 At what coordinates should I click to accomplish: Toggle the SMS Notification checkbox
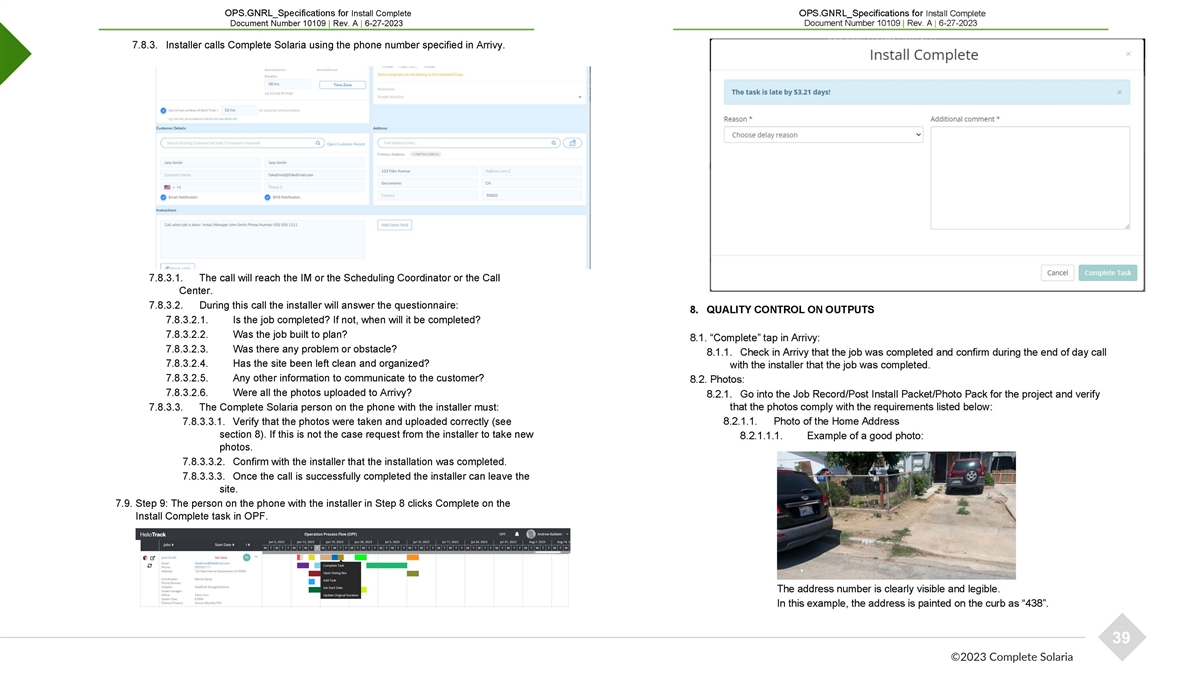(x=268, y=197)
